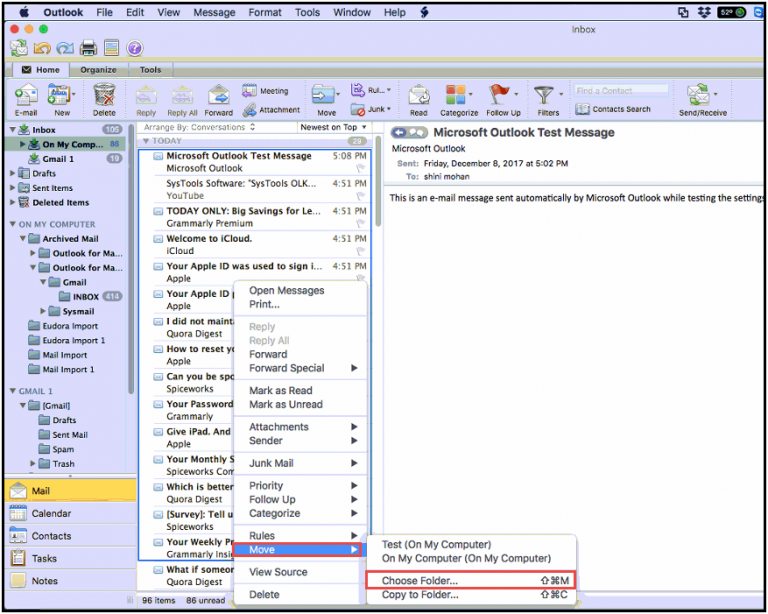Expand the Sysmail folder
The height and width of the screenshot is (614, 768).
(43, 311)
